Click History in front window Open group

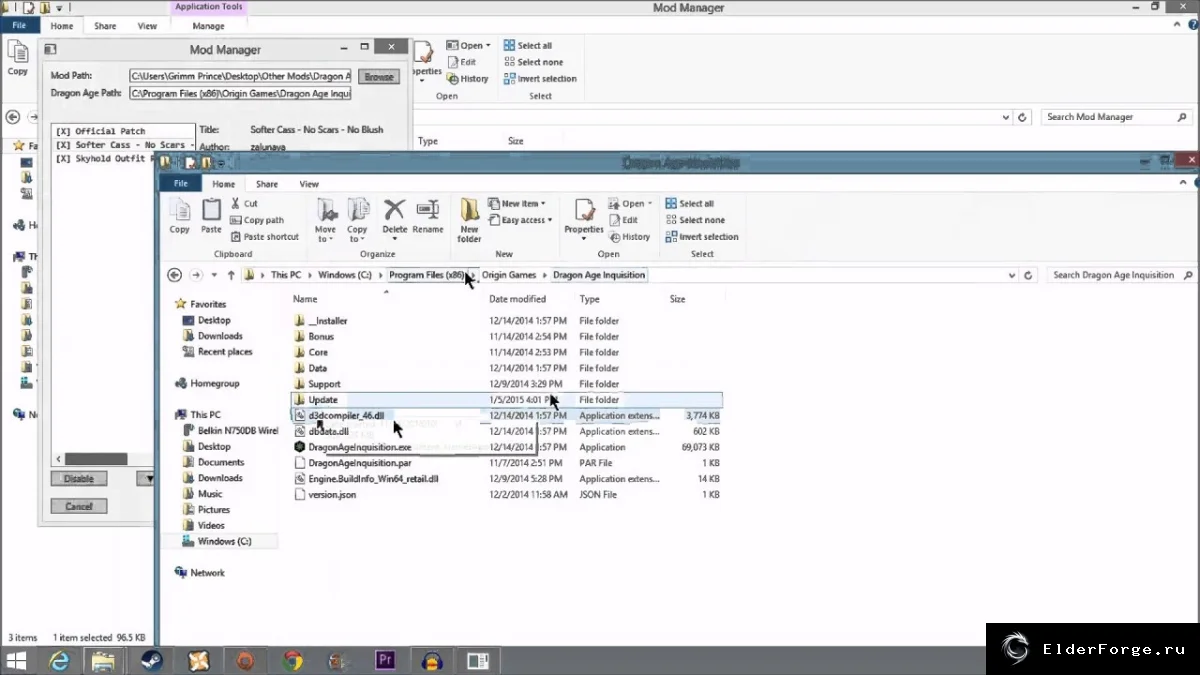click(x=629, y=237)
